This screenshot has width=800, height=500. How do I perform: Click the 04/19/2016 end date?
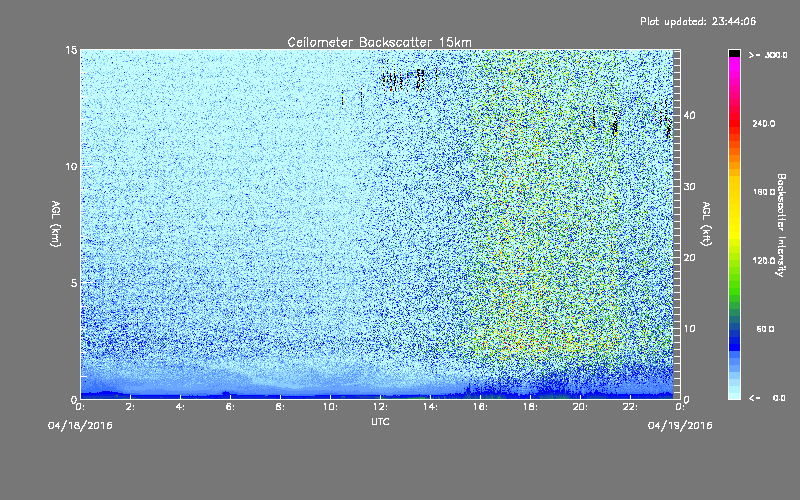coord(680,426)
